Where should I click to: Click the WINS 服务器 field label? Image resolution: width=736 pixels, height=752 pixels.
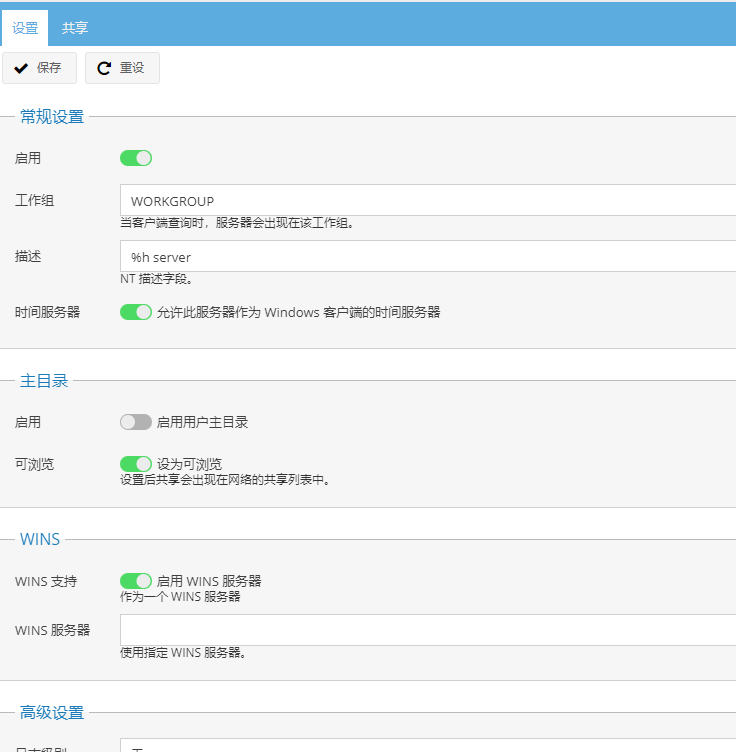[x=53, y=631]
